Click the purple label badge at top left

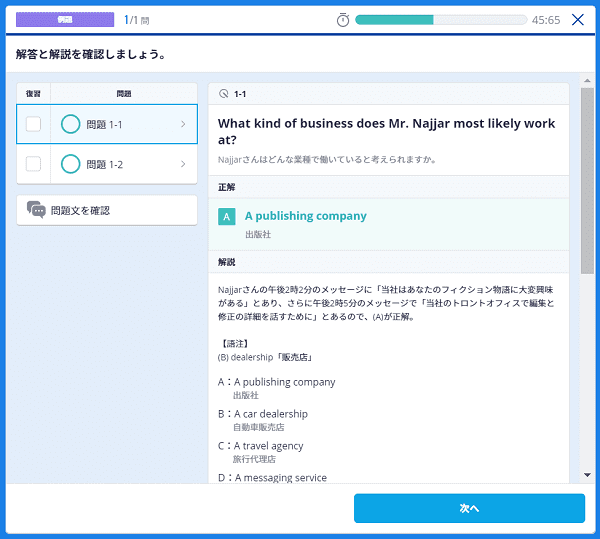point(65,20)
